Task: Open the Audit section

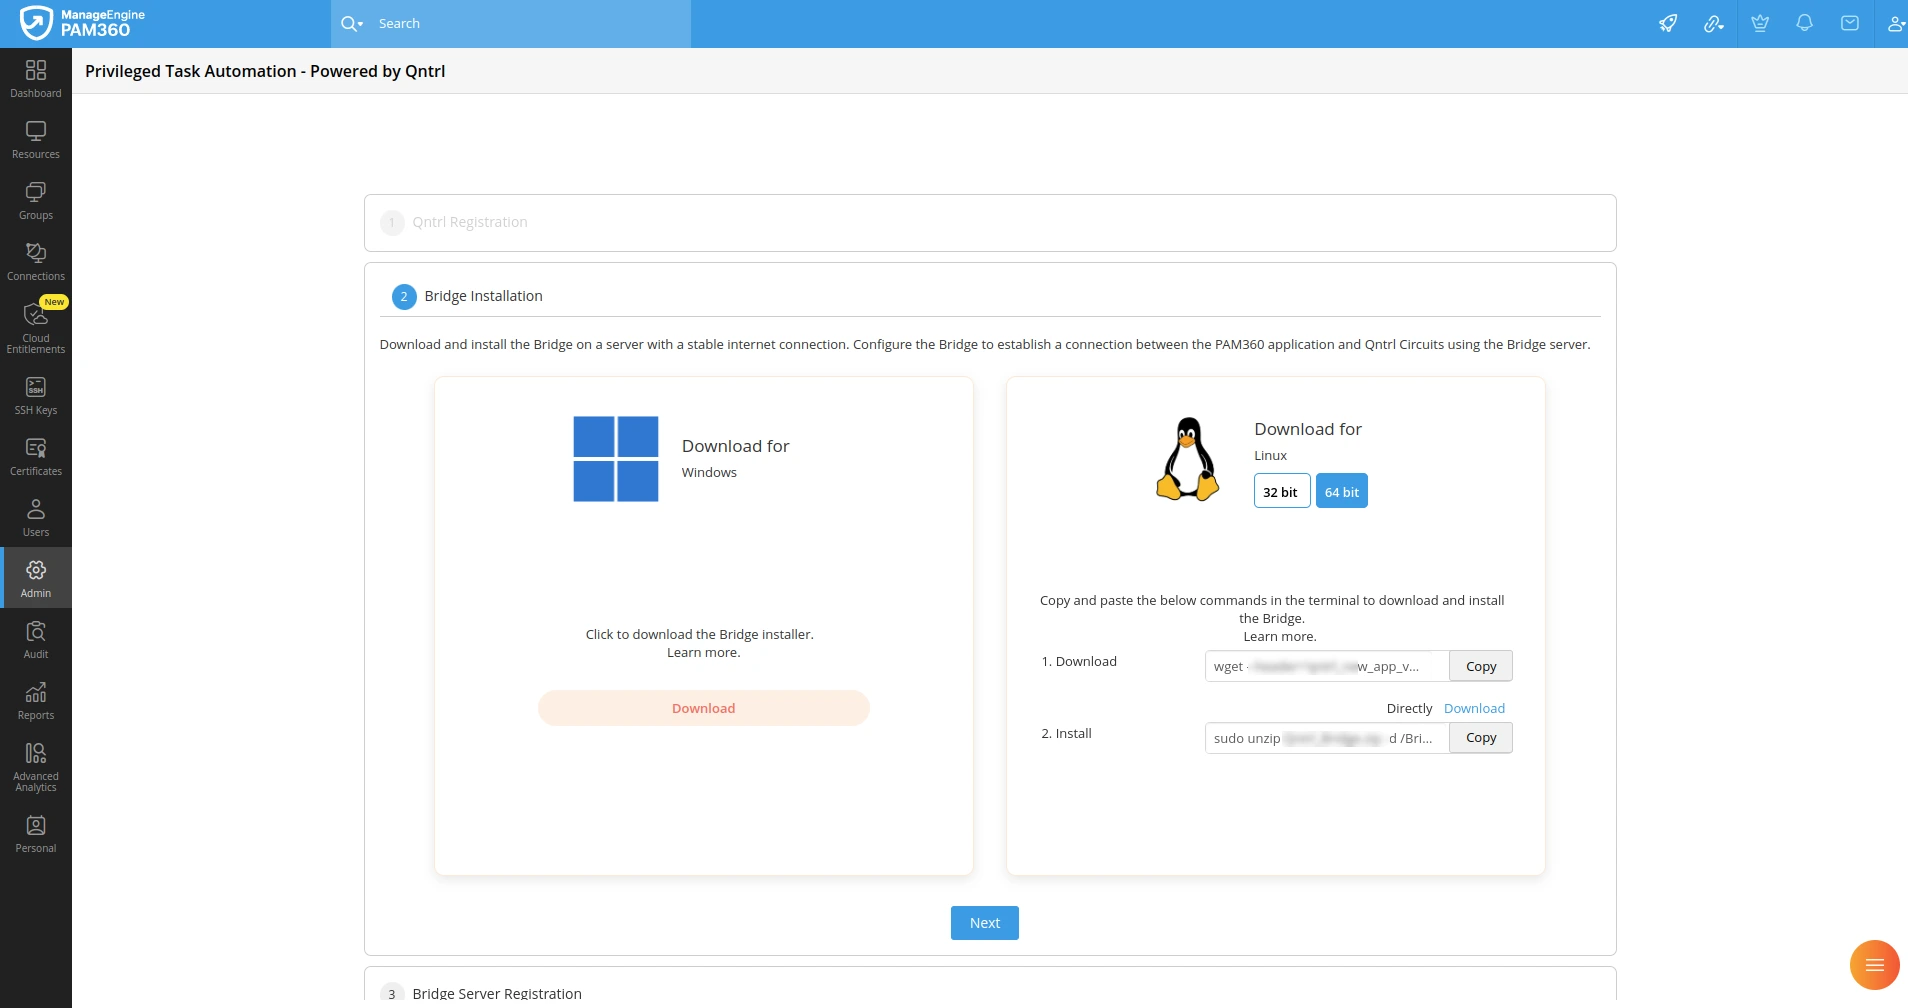Action: (35, 638)
